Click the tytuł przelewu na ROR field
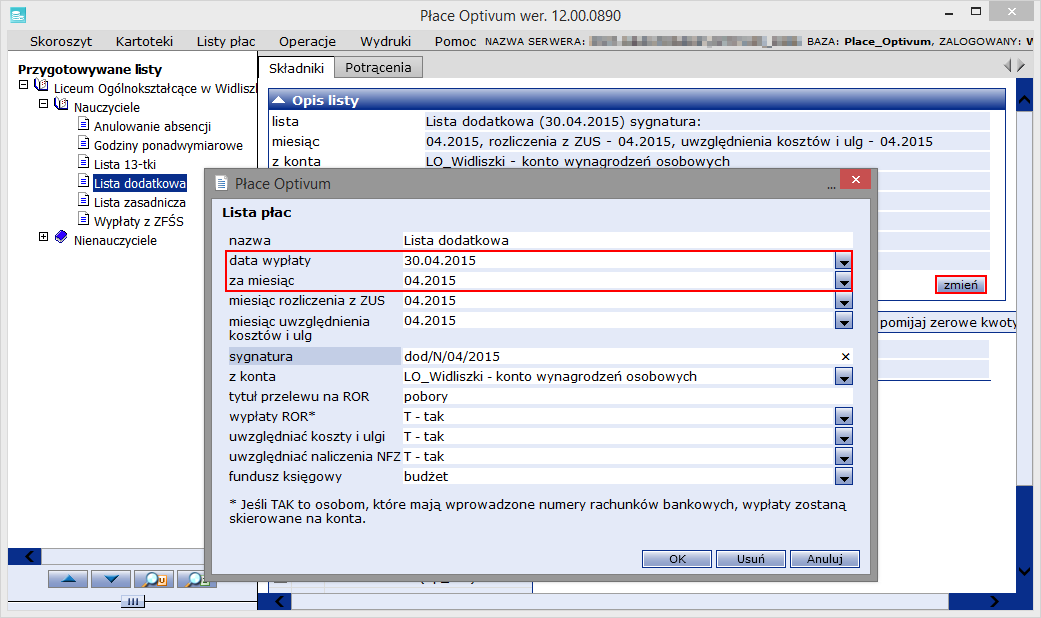Image resolution: width=1041 pixels, height=618 pixels. (627, 396)
